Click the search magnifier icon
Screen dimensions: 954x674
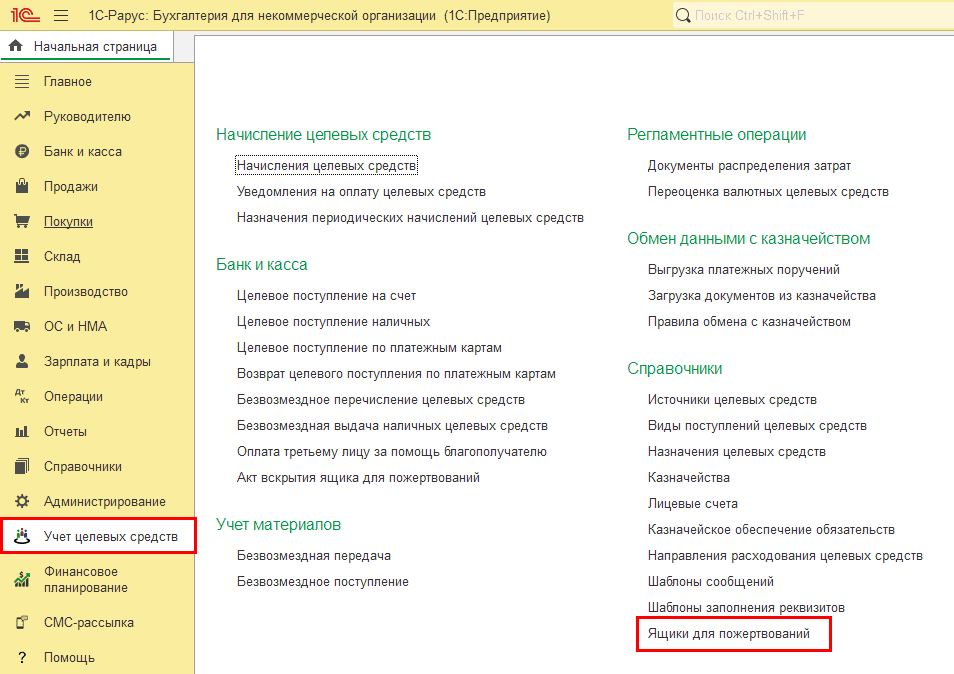(x=683, y=15)
